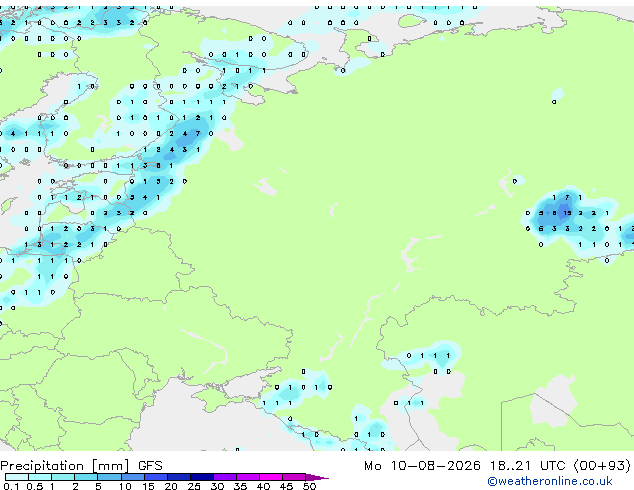This screenshot has height=490, width=634.
Task: Pick the 5–10 mm legend color
Action: (x=109, y=477)
